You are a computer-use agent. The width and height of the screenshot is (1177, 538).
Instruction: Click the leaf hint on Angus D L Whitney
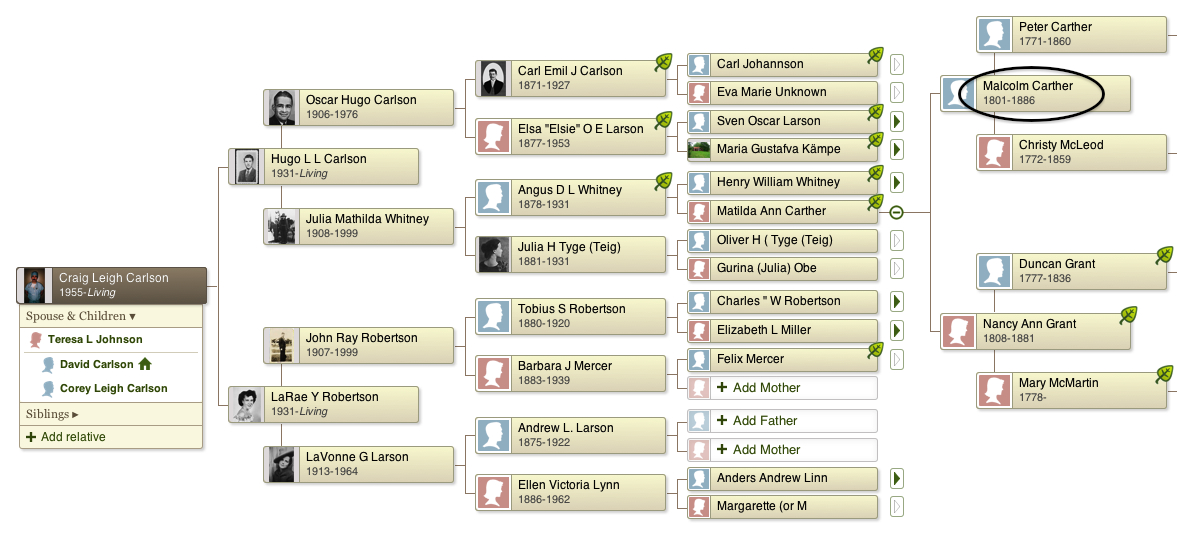click(663, 181)
